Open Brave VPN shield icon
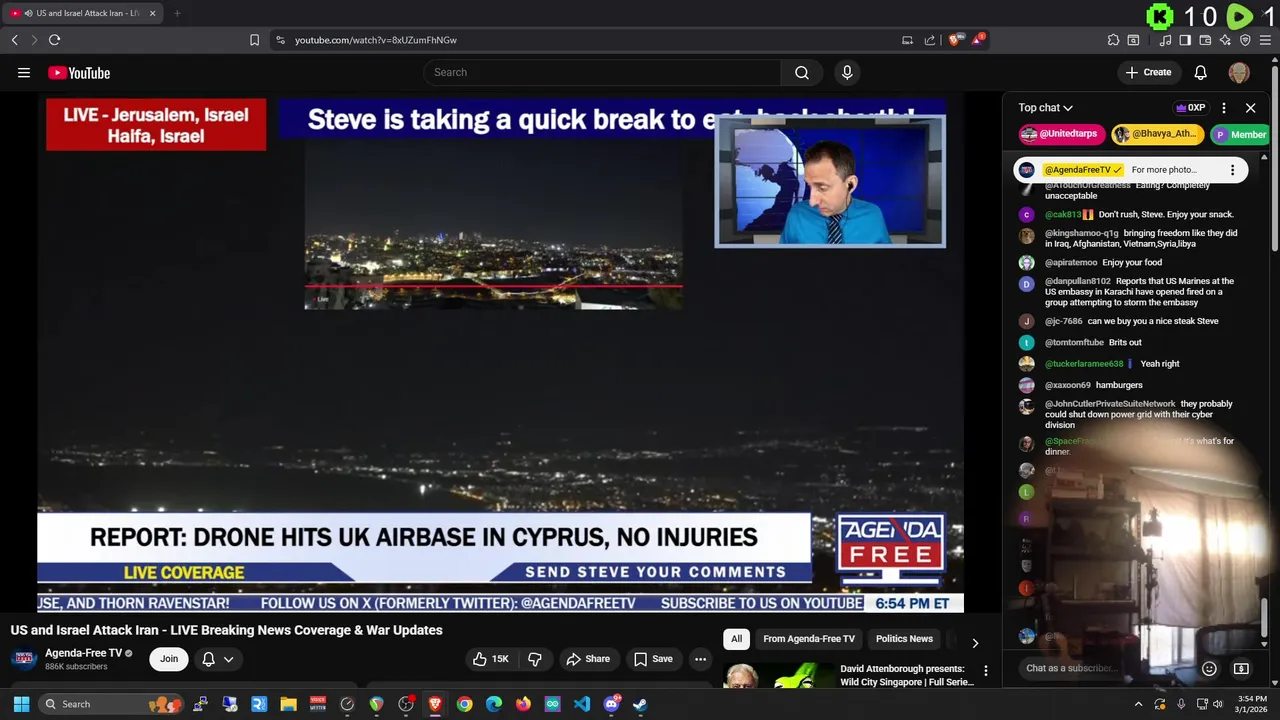1280x720 pixels. [x=1245, y=40]
